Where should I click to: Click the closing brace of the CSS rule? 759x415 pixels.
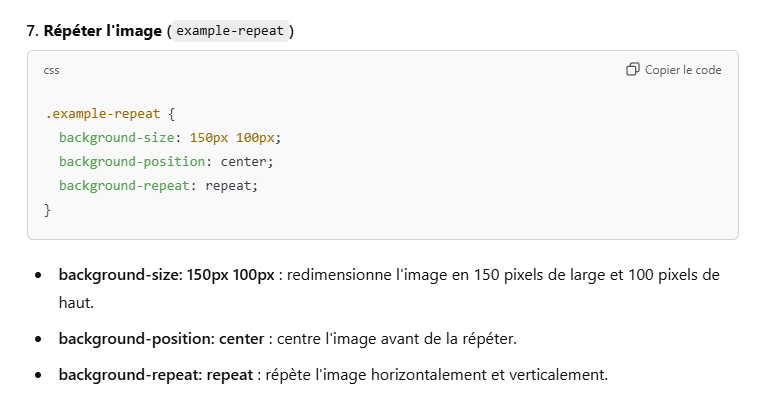click(47, 209)
